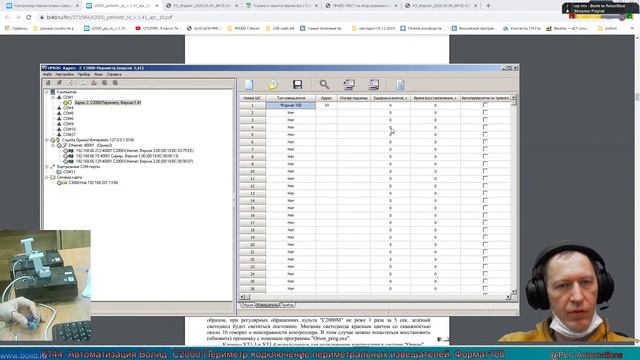Toggle the checkbox in row 5
The height and width of the screenshot is (360, 640).
(x=485, y=134)
